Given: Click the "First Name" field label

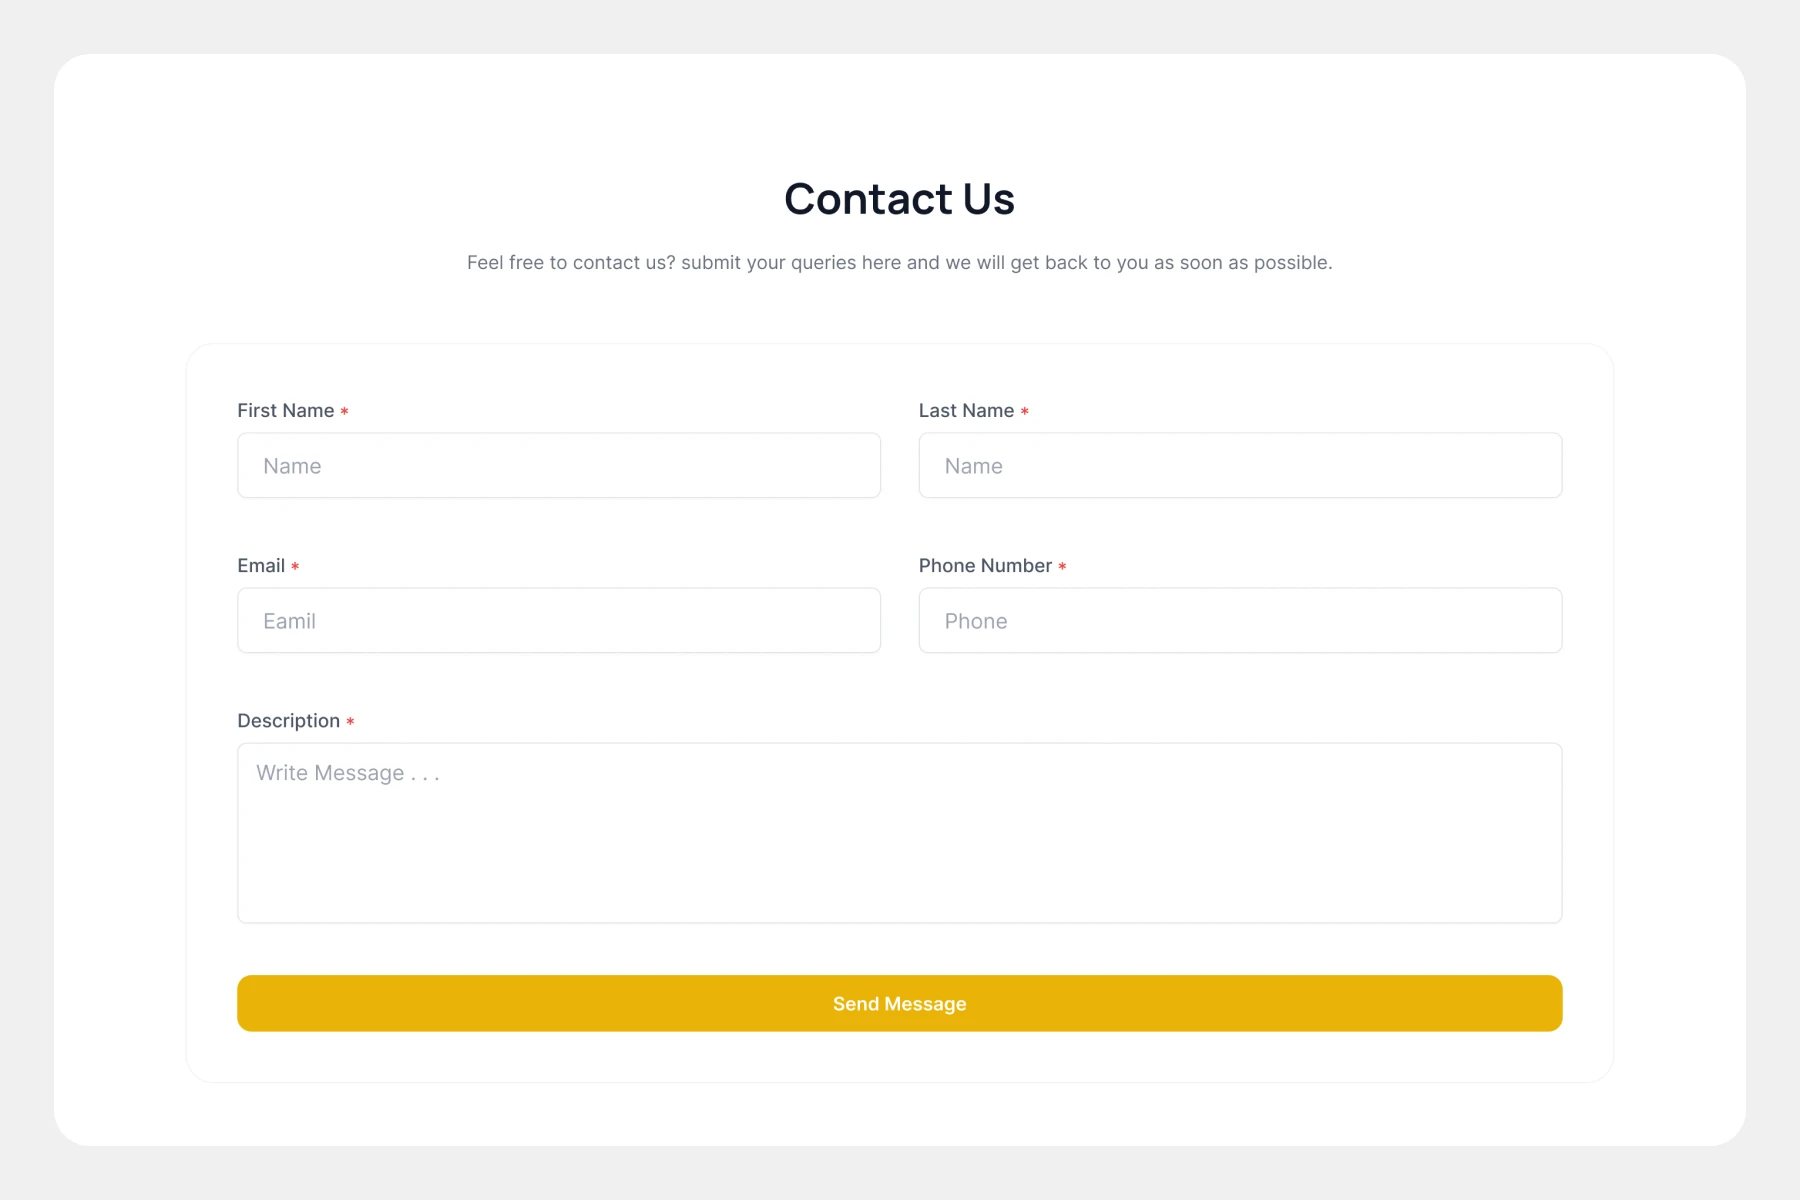Looking at the screenshot, I should pos(285,411).
